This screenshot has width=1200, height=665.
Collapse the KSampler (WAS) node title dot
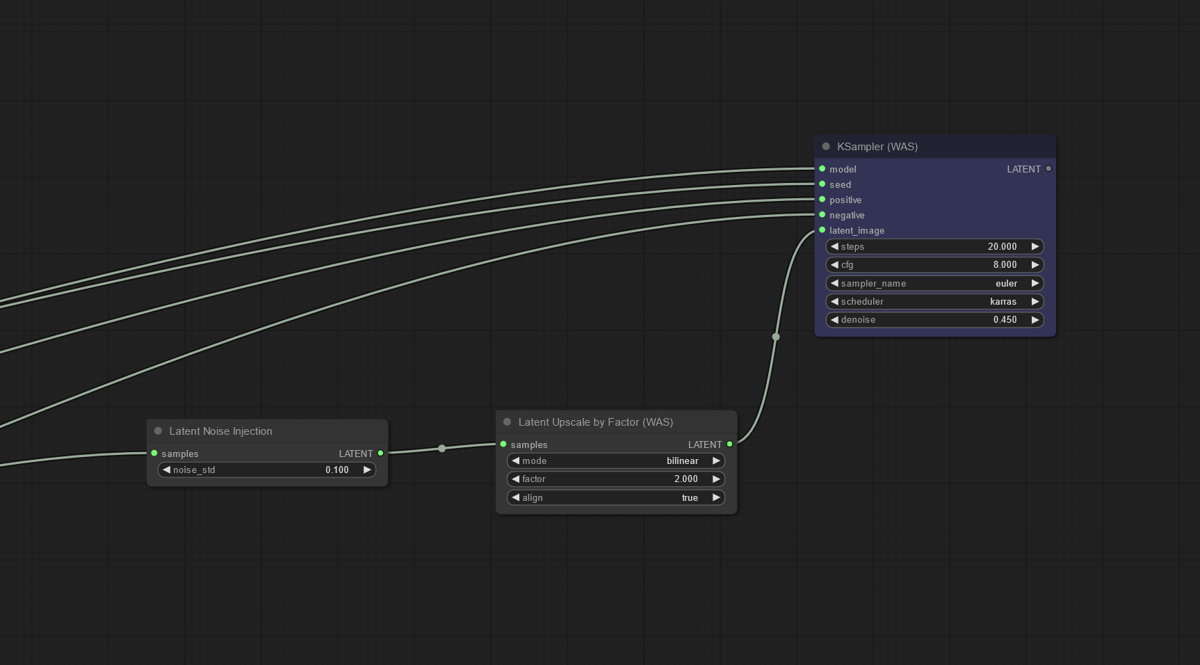(x=824, y=145)
